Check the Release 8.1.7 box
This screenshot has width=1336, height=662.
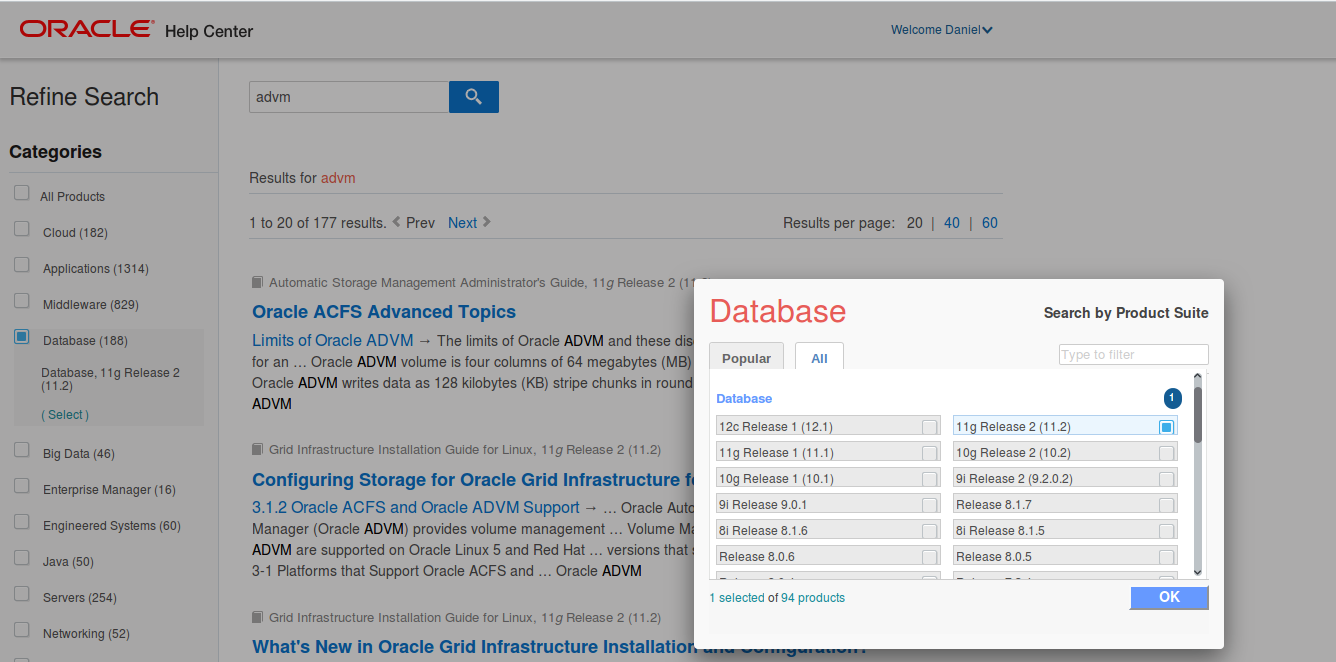click(1166, 505)
